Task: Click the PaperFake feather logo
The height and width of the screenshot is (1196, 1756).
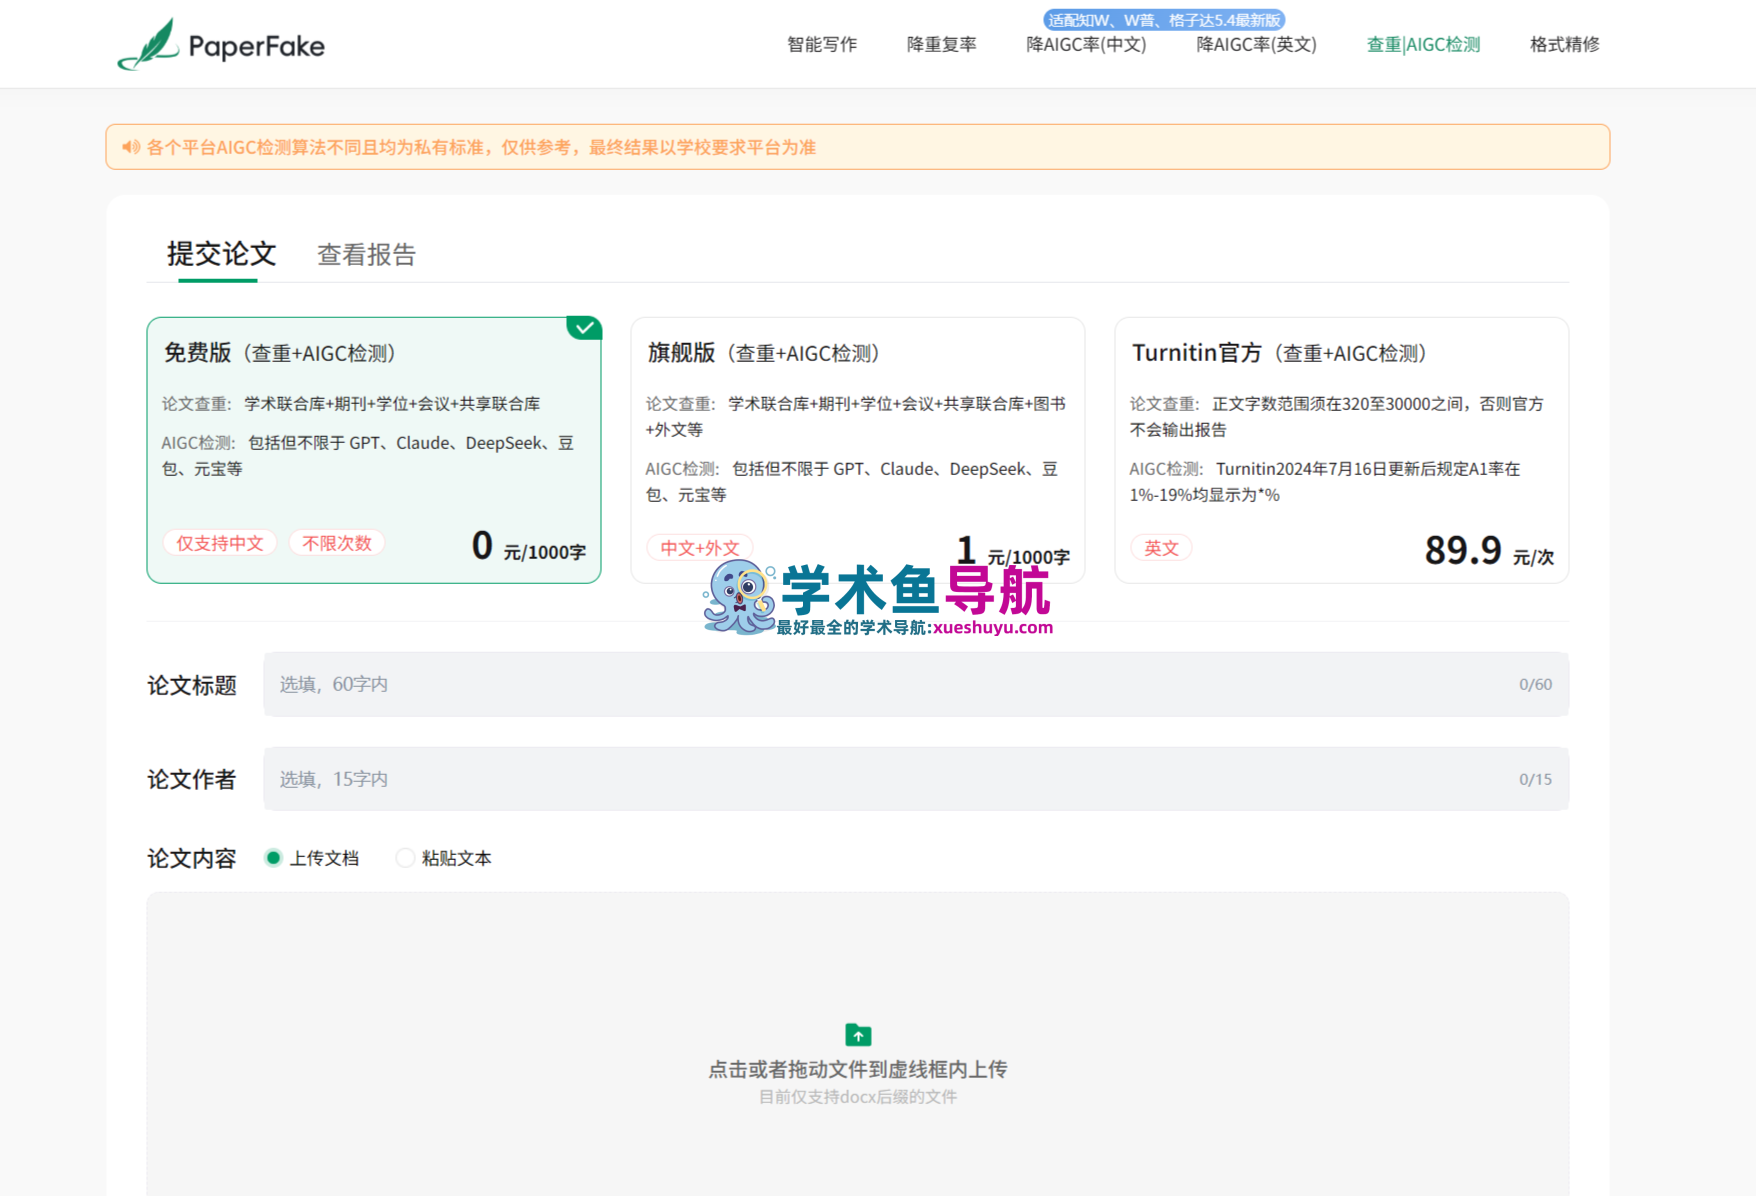Action: tap(148, 45)
